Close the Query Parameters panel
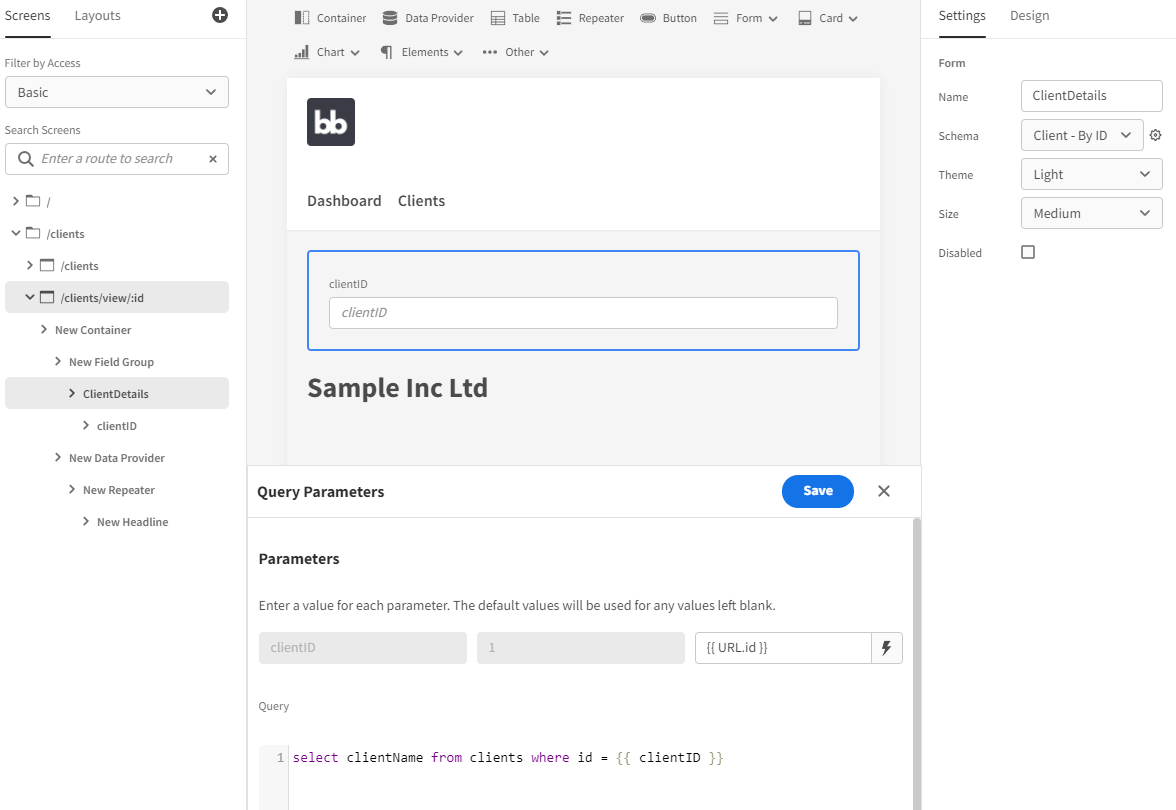Screen dimensions: 1176x810 [884, 491]
